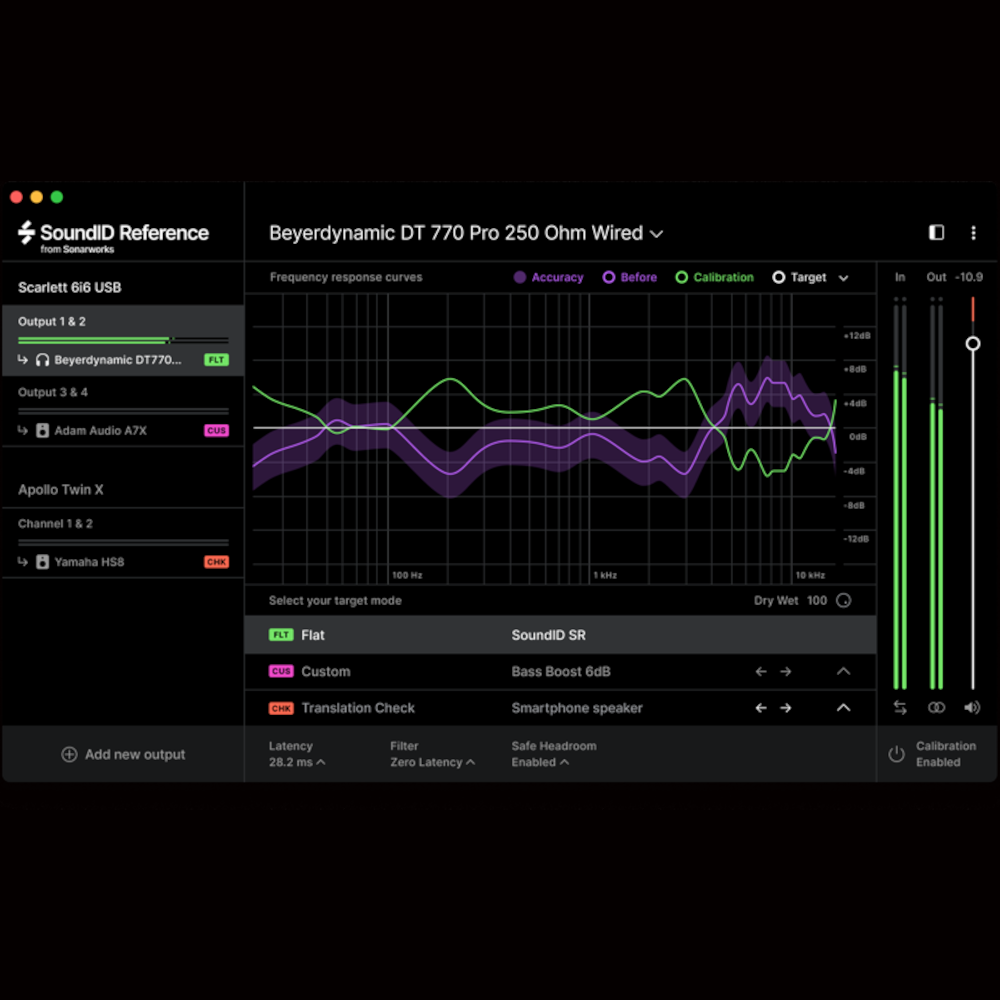Screen dimensions: 1000x1000
Task: Toggle the sidebar panel layout icon
Action: click(x=936, y=233)
